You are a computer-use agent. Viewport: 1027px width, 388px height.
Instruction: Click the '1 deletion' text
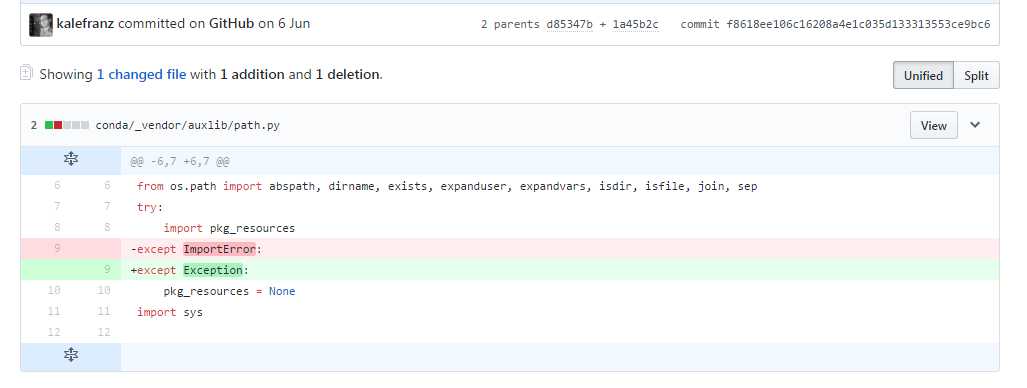[x=348, y=75]
